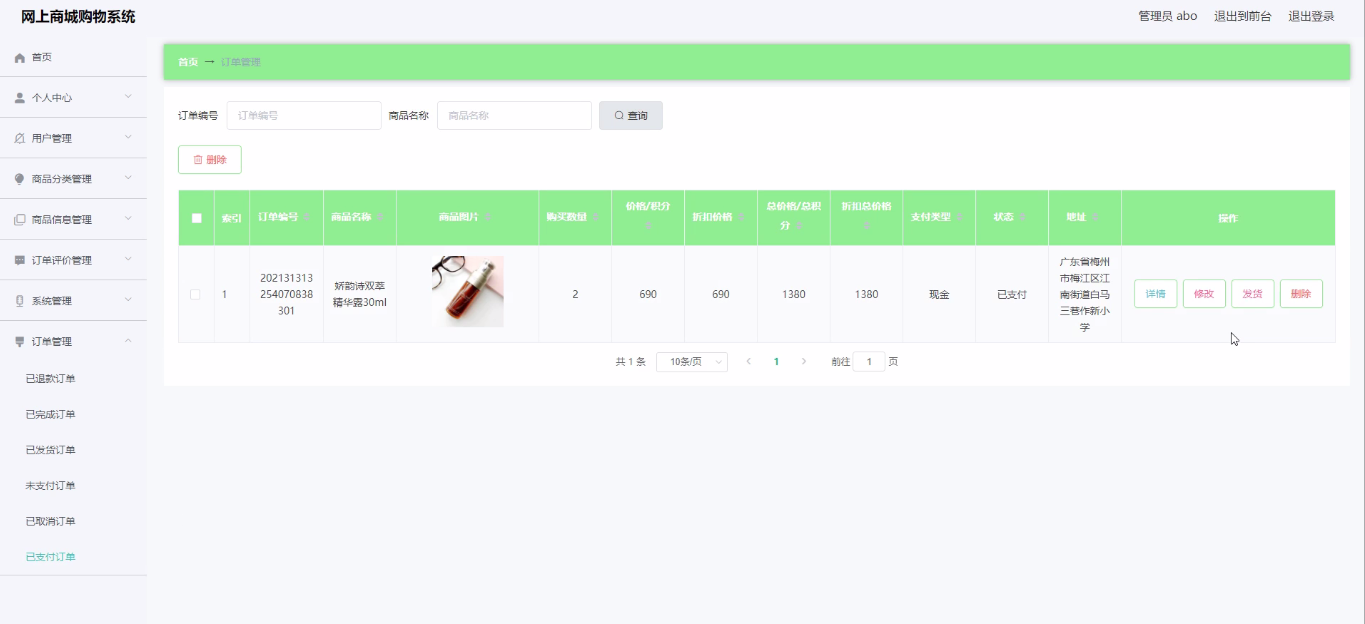Click the 退出登录 link
This screenshot has width=1365, height=624.
[x=1310, y=16]
